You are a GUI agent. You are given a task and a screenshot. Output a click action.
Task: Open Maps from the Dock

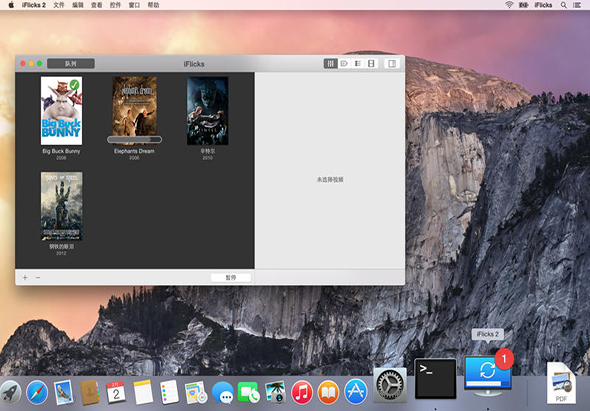coord(196,392)
